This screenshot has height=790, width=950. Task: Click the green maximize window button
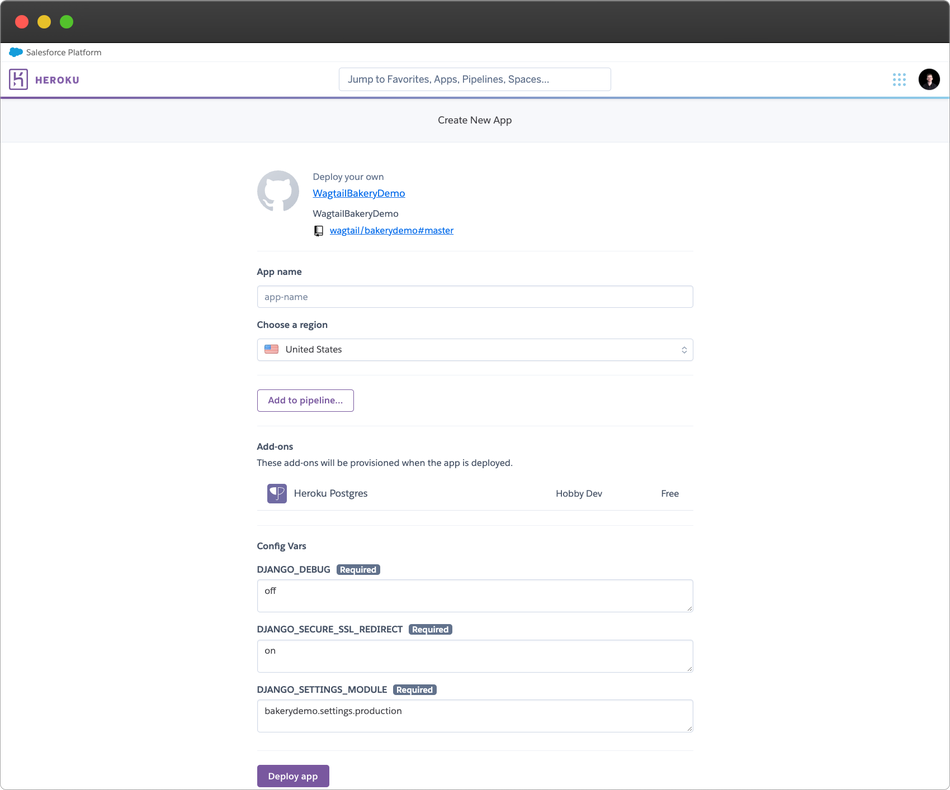[x=67, y=22]
